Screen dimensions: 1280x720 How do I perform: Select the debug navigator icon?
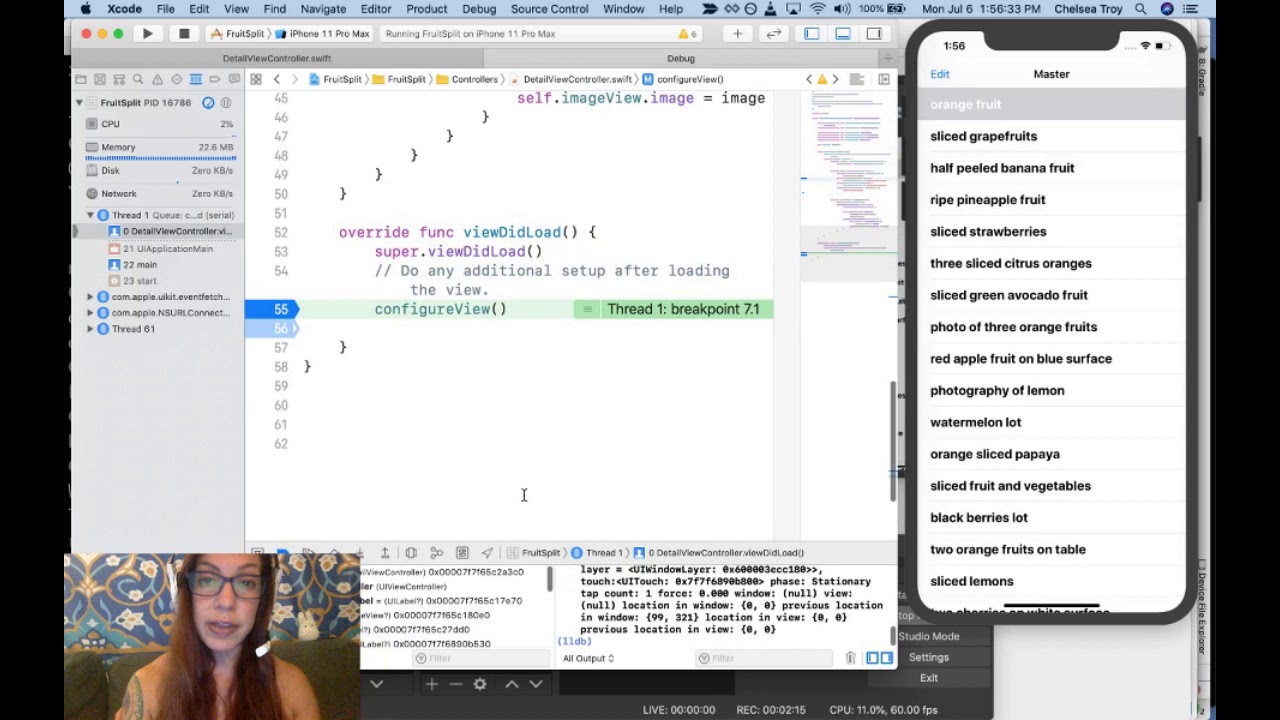196,79
